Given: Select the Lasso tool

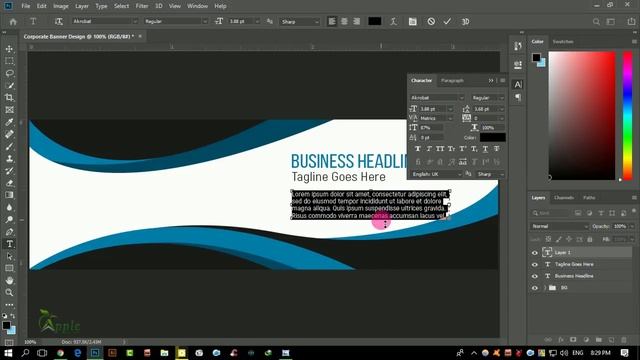Looking at the screenshot, I should point(9,73).
